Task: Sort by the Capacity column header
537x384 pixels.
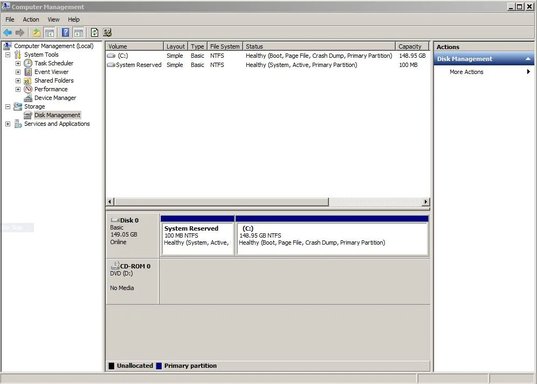Action: click(x=412, y=46)
